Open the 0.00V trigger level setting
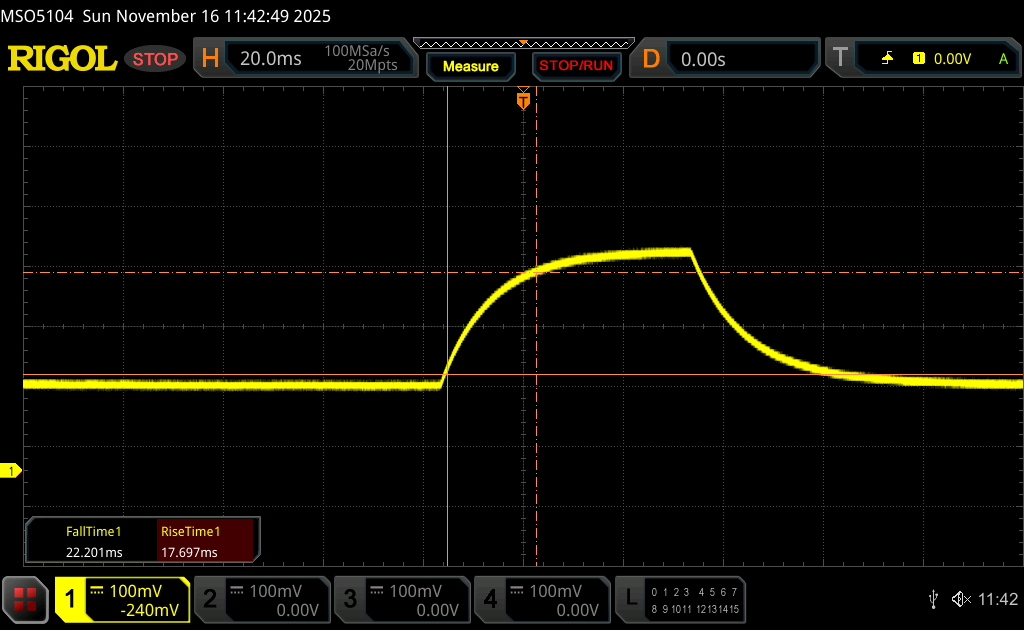The image size is (1024, 630). (x=952, y=59)
